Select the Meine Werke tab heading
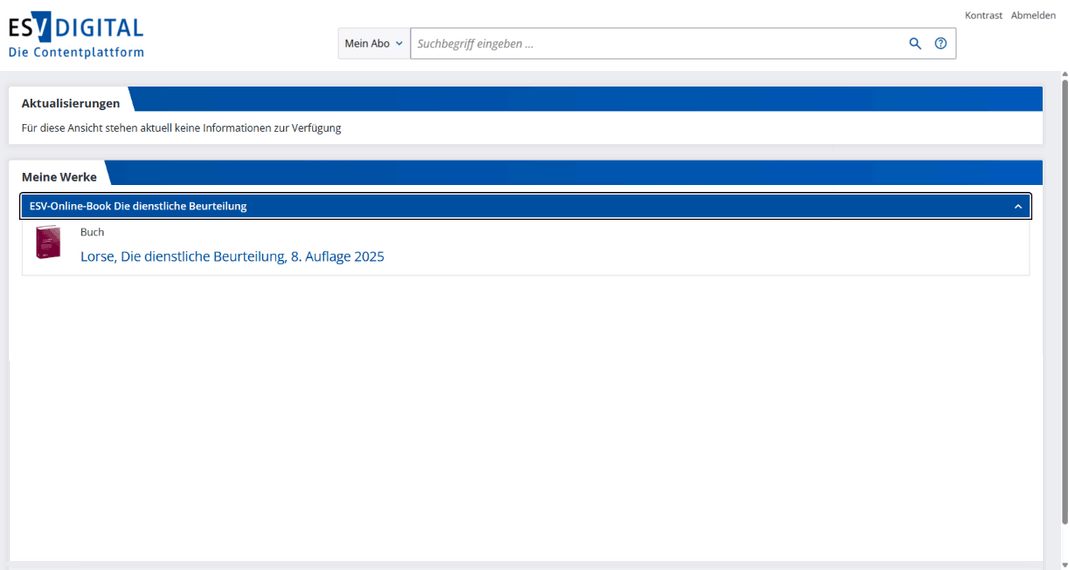This screenshot has height=570, width=1070. pos(59,177)
